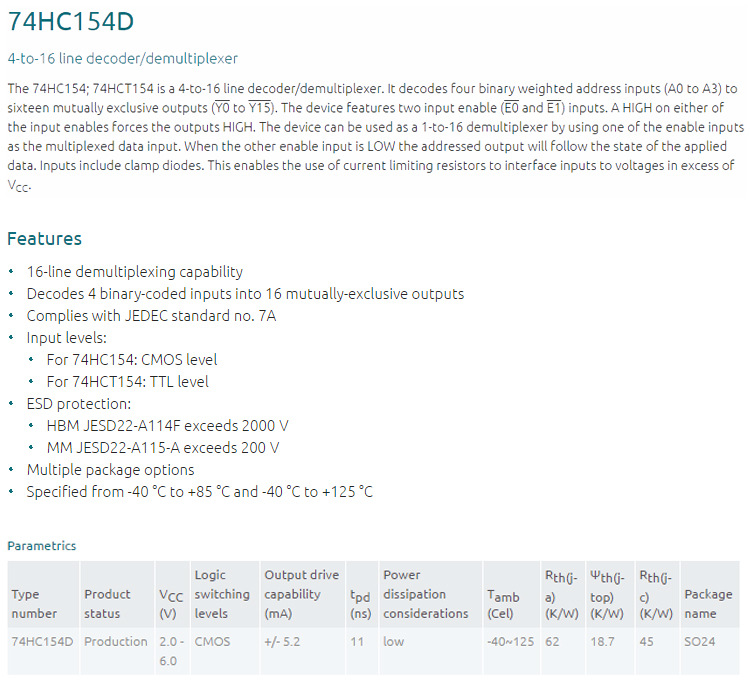The image size is (750, 700).
Task: Click '16-line demultiplexing capability' bullet
Action: point(135,272)
